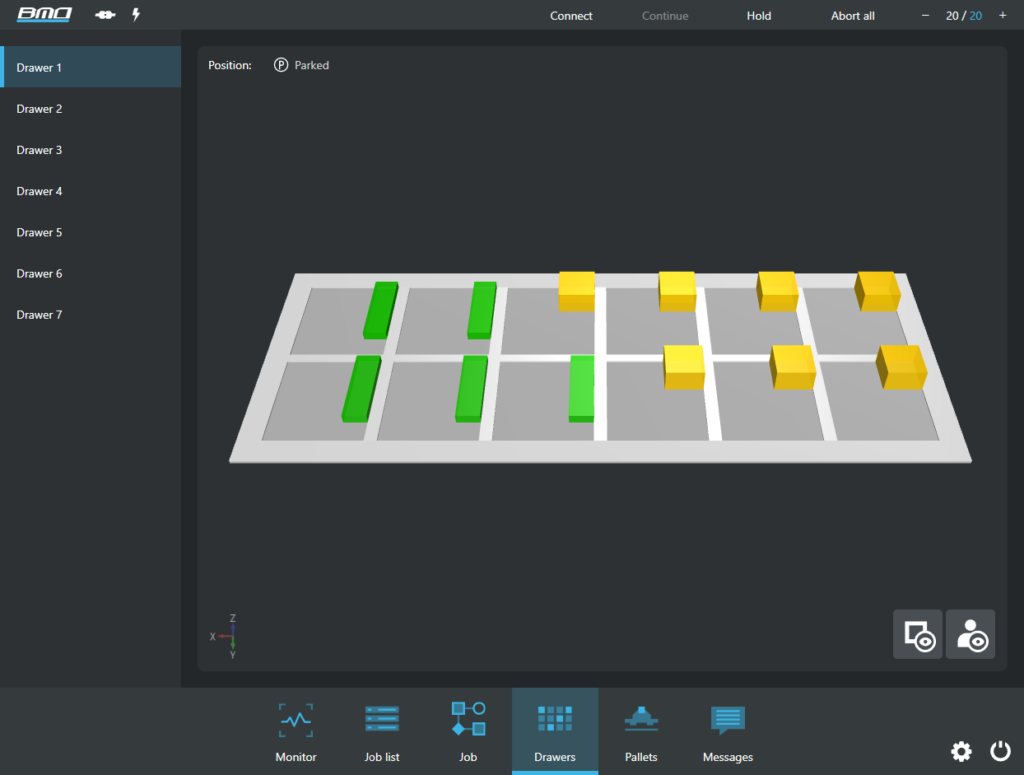Select Drawer 4 in the list

pyautogui.click(x=91, y=191)
